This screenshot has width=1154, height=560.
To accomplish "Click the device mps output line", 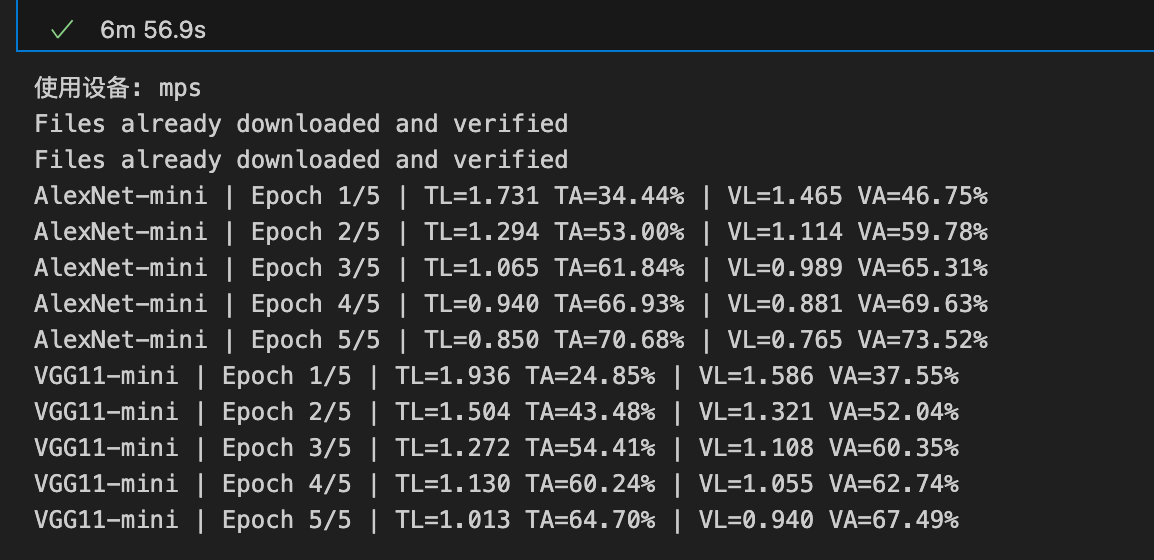I will [x=118, y=88].
